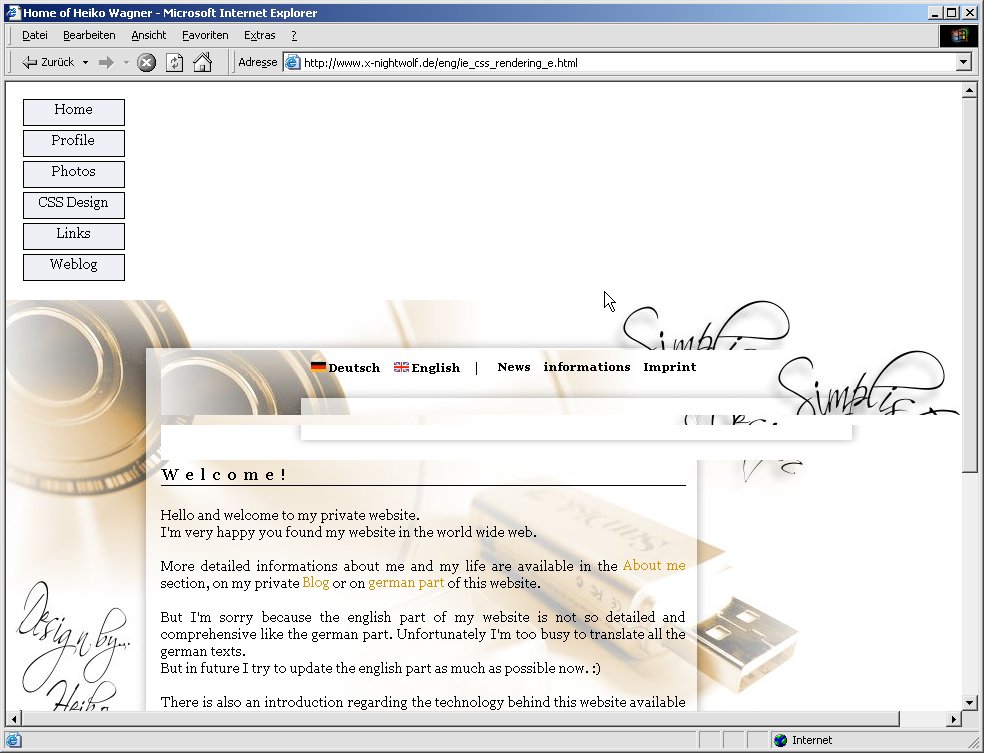This screenshot has width=984, height=753.
Task: Click the Refresh page icon
Action: tap(174, 62)
